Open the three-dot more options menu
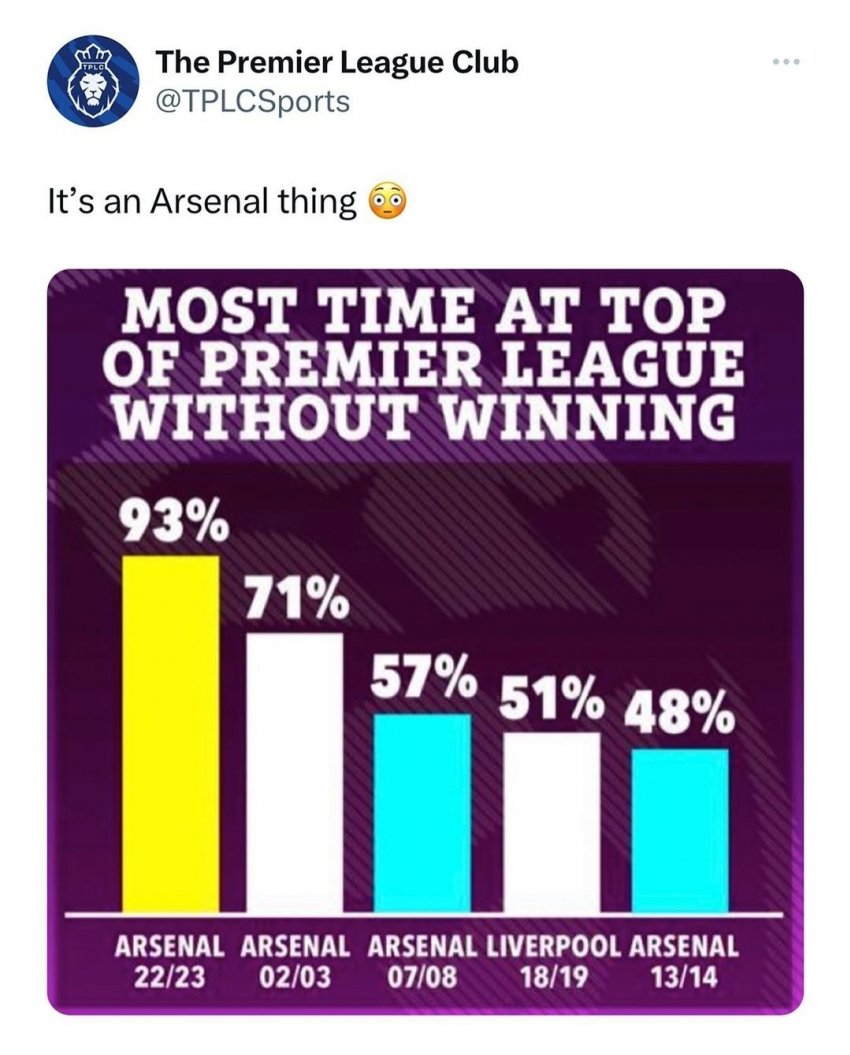Image resolution: width=850 pixels, height=1055 pixels. (x=786, y=63)
